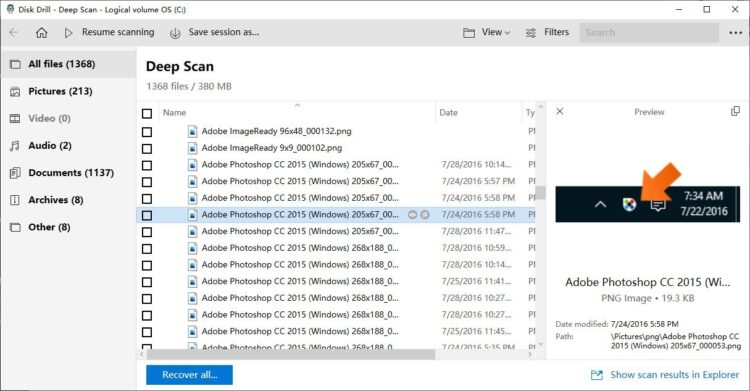Click horizontal scrollbar left arrow

tap(142, 354)
